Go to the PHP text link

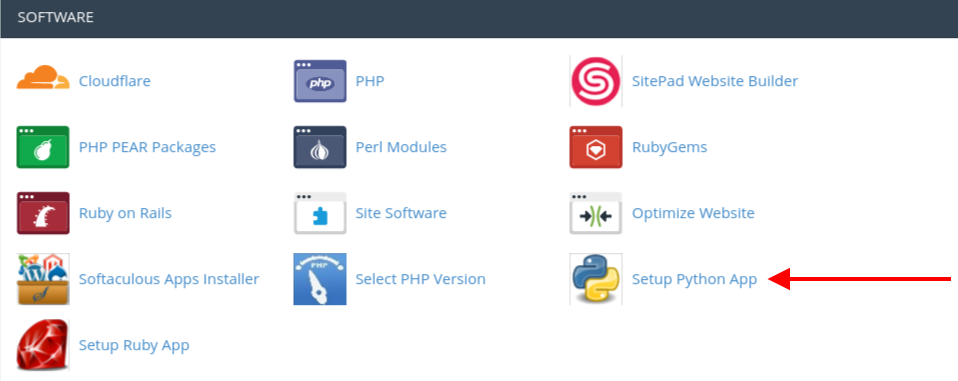370,81
